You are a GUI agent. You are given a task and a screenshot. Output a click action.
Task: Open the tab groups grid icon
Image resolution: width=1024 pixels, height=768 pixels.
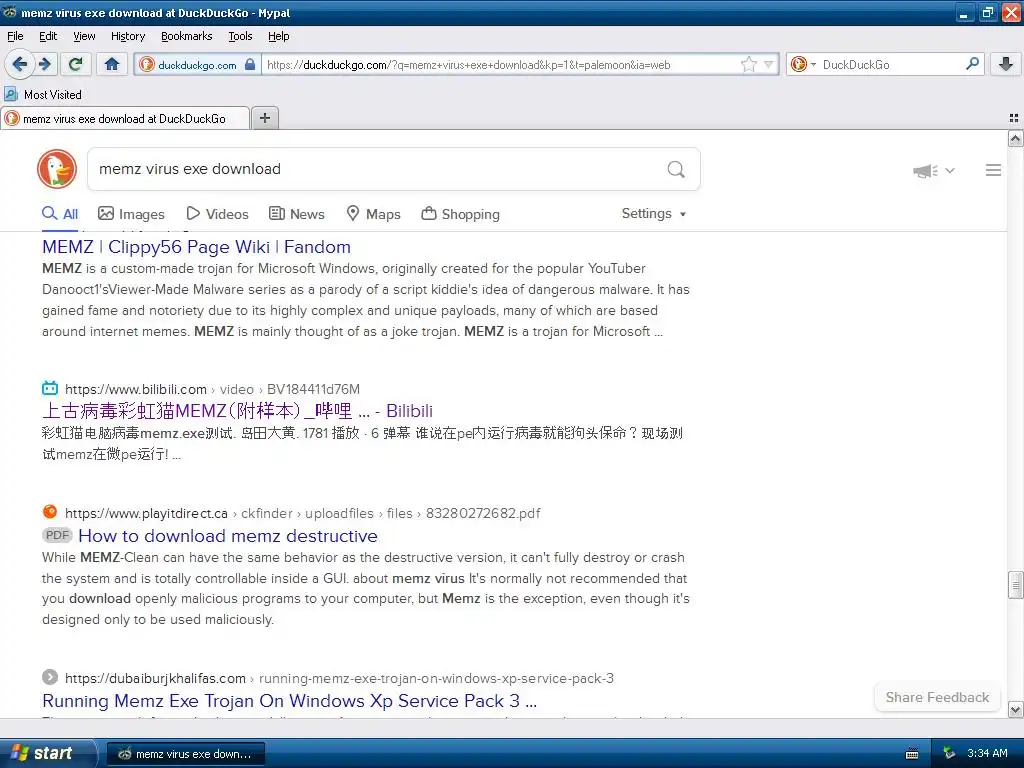(1014, 118)
